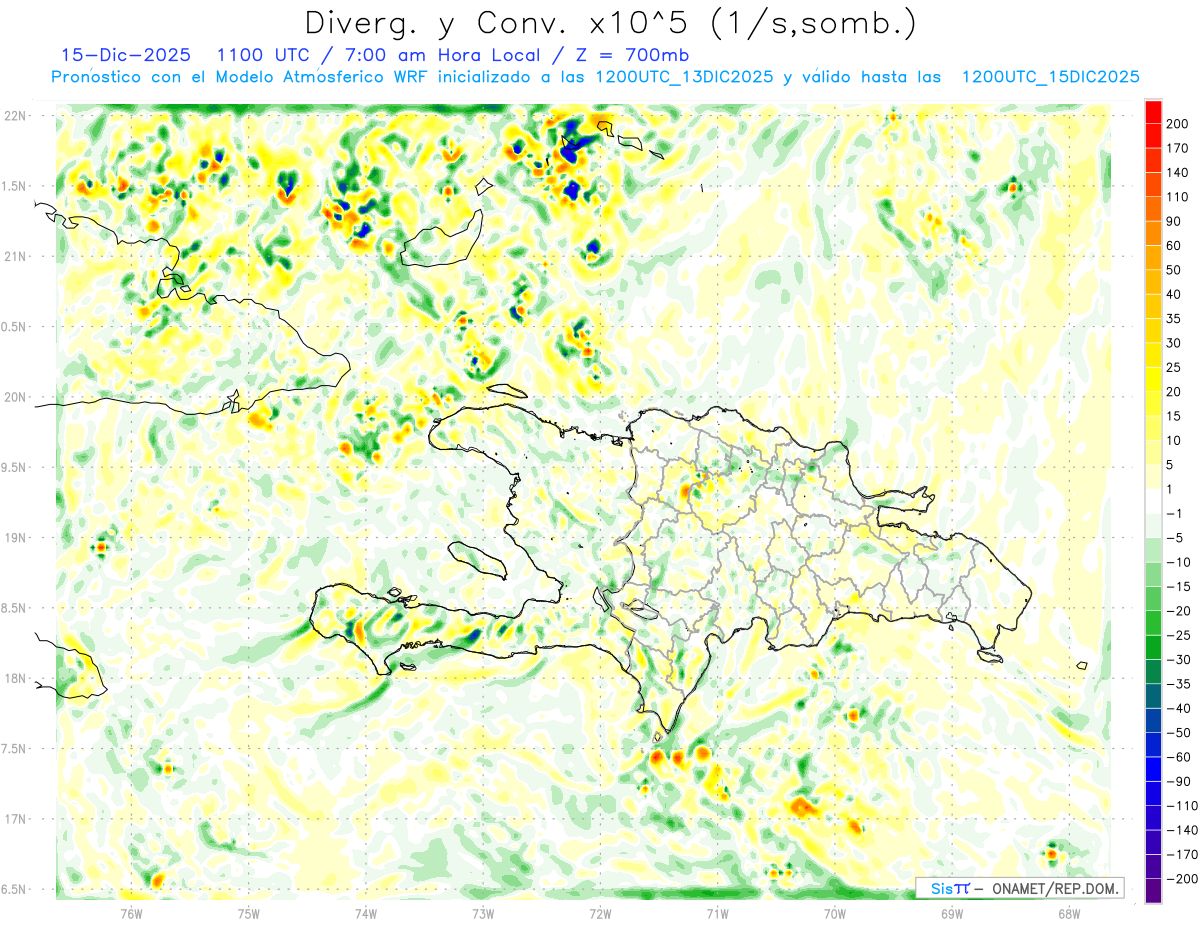Click the "70W" longitude label
The width and height of the screenshot is (1200, 927).
tap(835, 913)
